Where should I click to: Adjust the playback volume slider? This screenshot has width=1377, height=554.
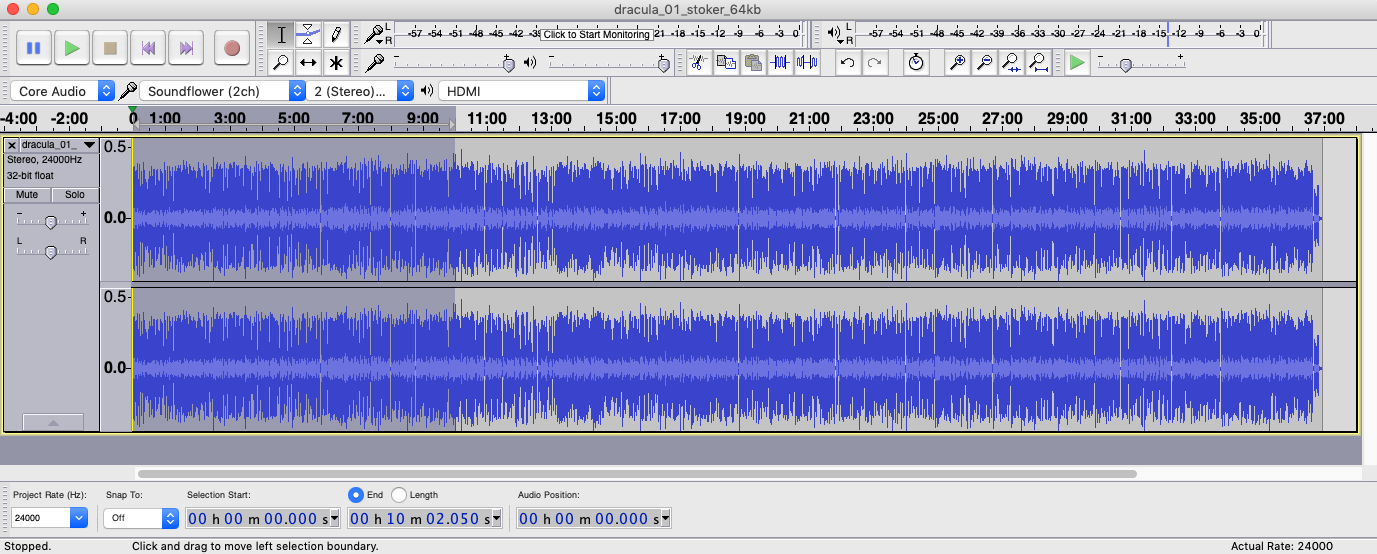(x=663, y=64)
